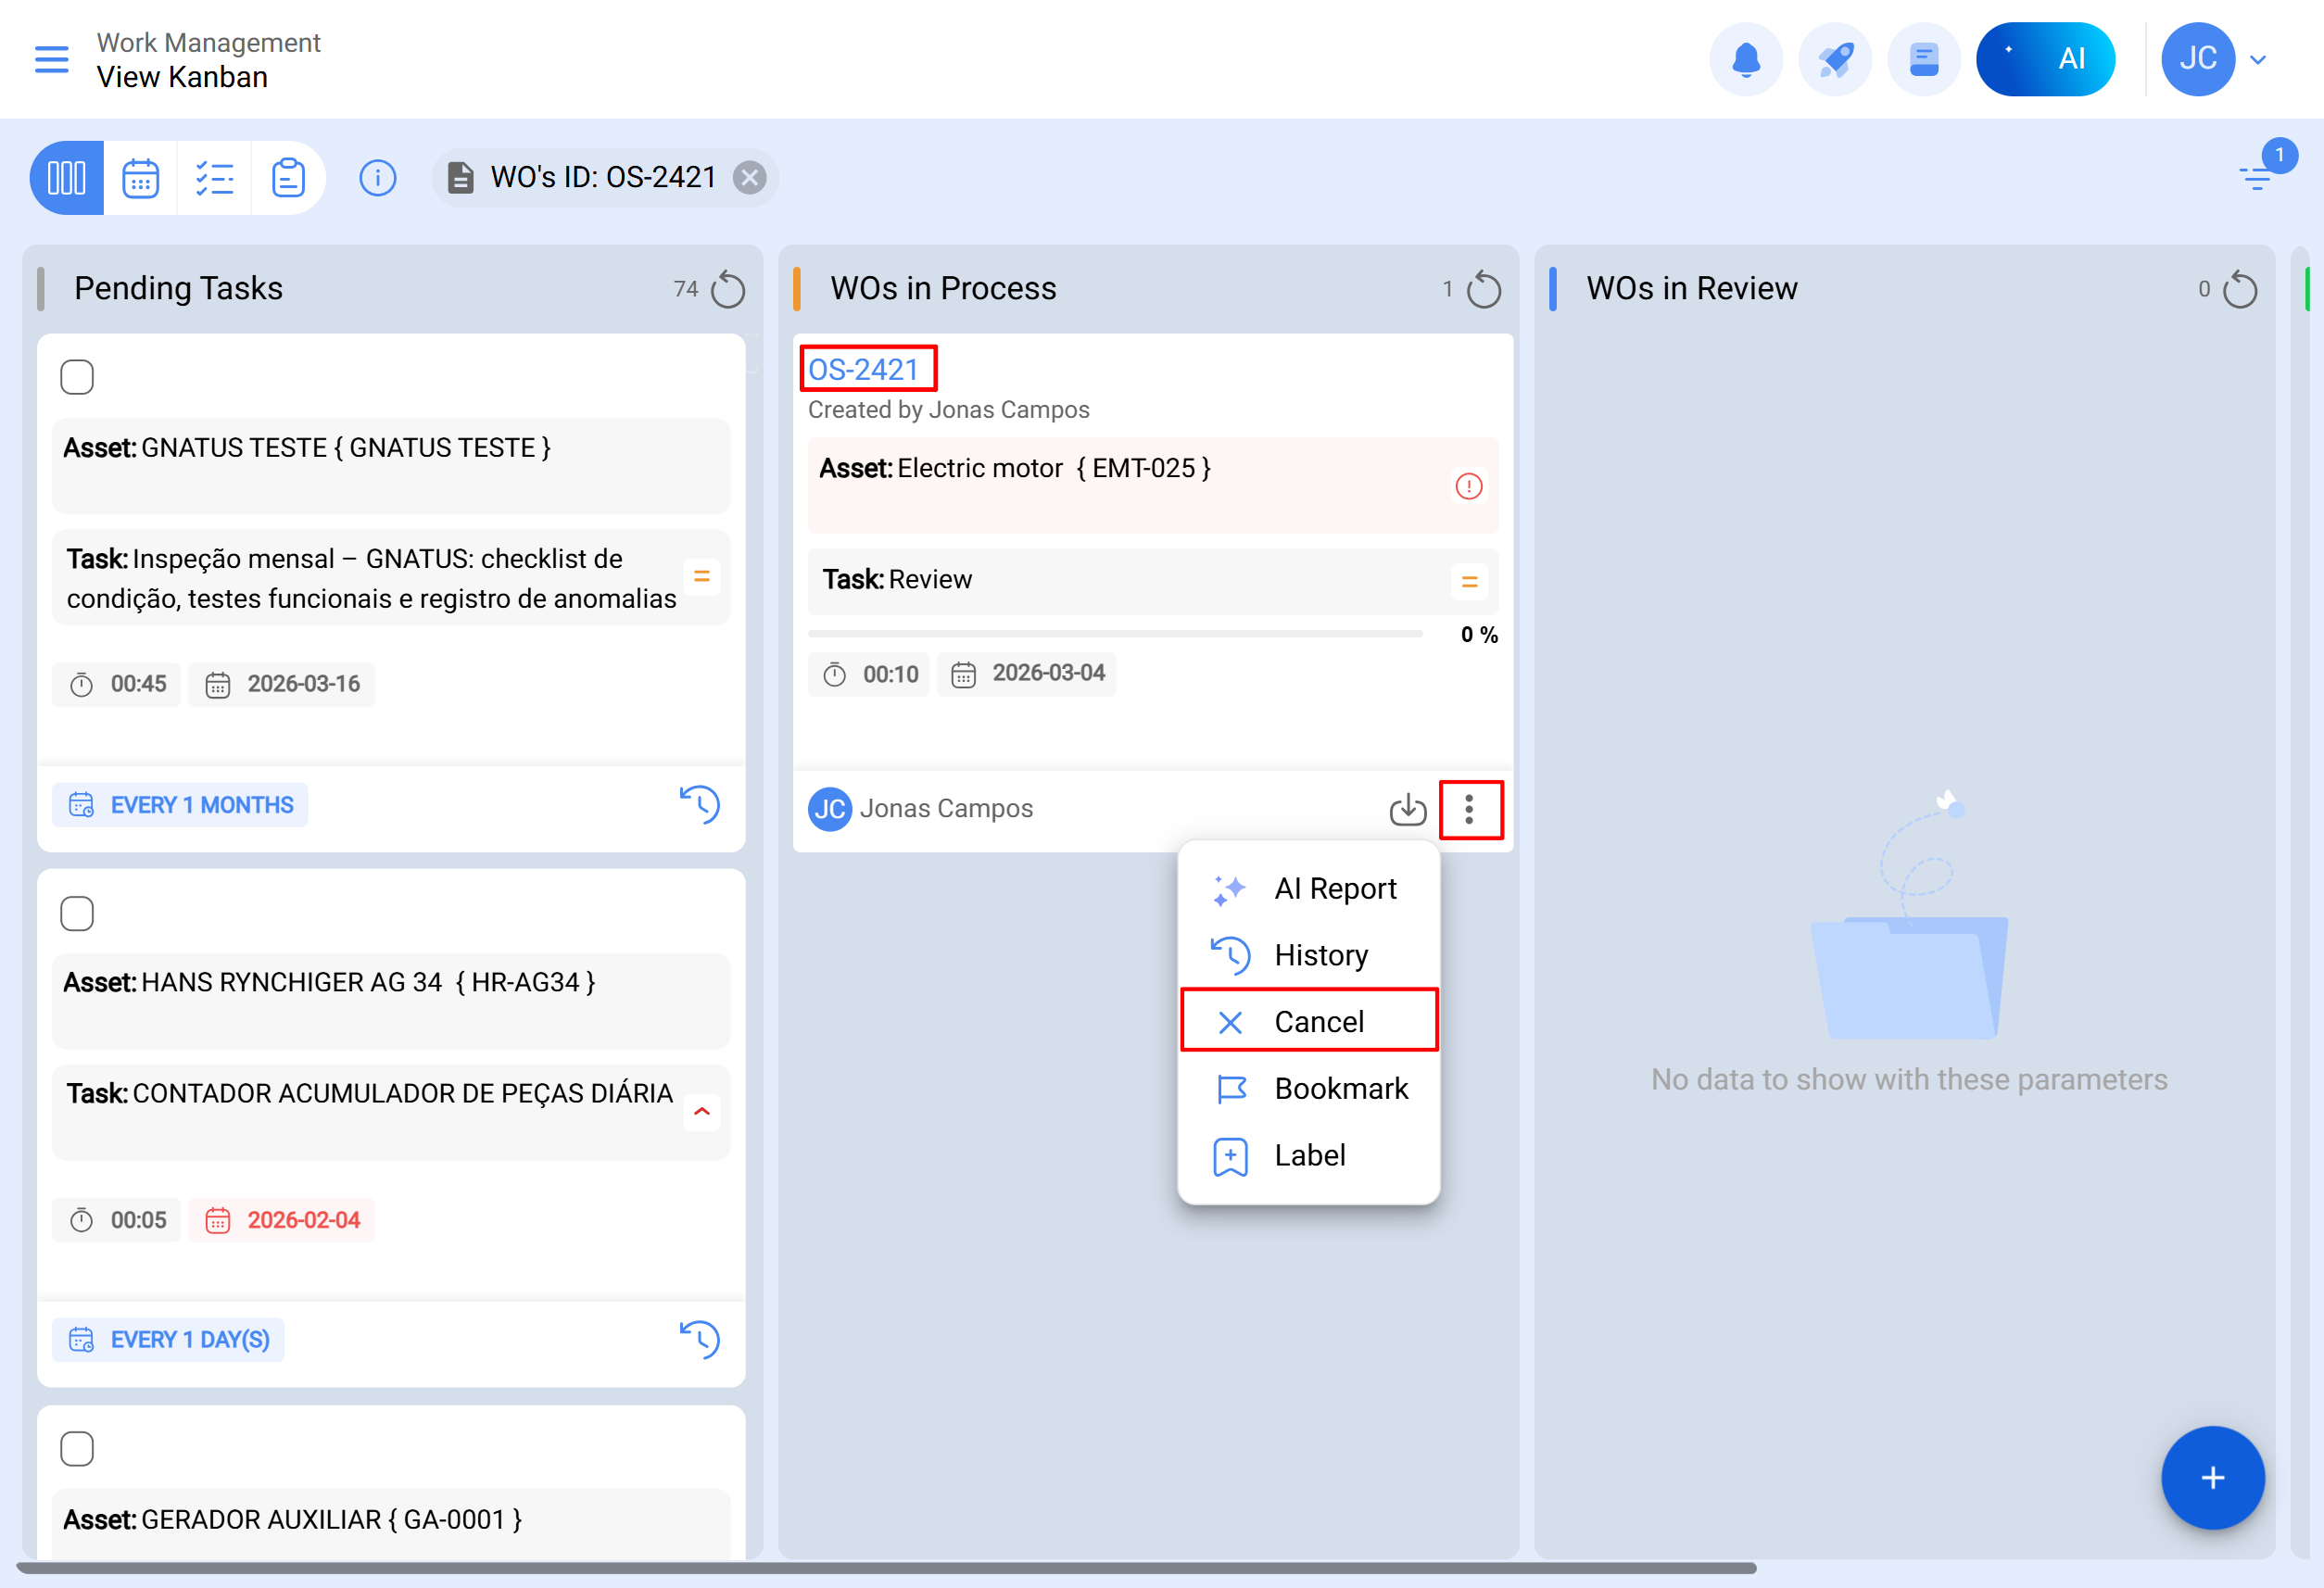The height and width of the screenshot is (1588, 2324).
Task: Click the three-dot menu on OS-2421 card
Action: [1469, 809]
